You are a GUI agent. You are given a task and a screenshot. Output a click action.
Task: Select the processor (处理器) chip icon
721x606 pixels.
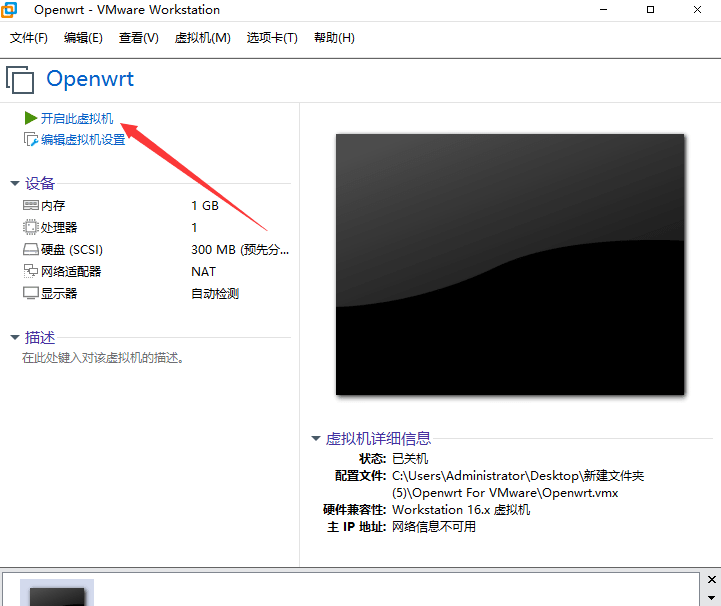pyautogui.click(x=31, y=227)
